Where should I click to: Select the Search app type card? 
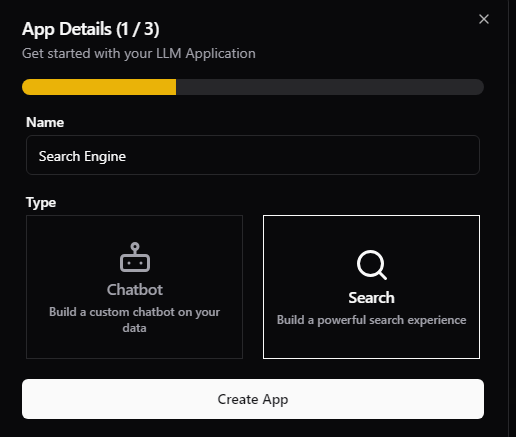tap(371, 287)
